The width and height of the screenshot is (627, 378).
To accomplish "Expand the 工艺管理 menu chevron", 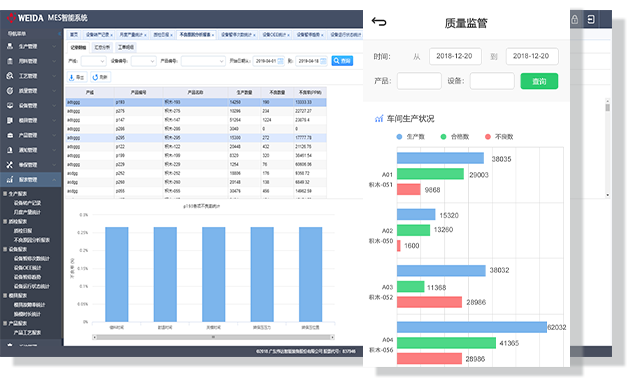I will pos(54,76).
